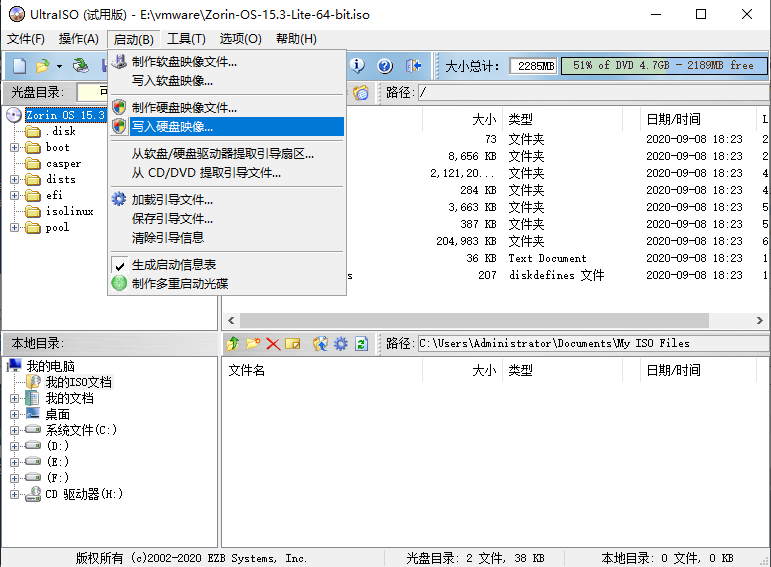
Task: Select 保存引导文件... menu entry
Action: click(226, 218)
